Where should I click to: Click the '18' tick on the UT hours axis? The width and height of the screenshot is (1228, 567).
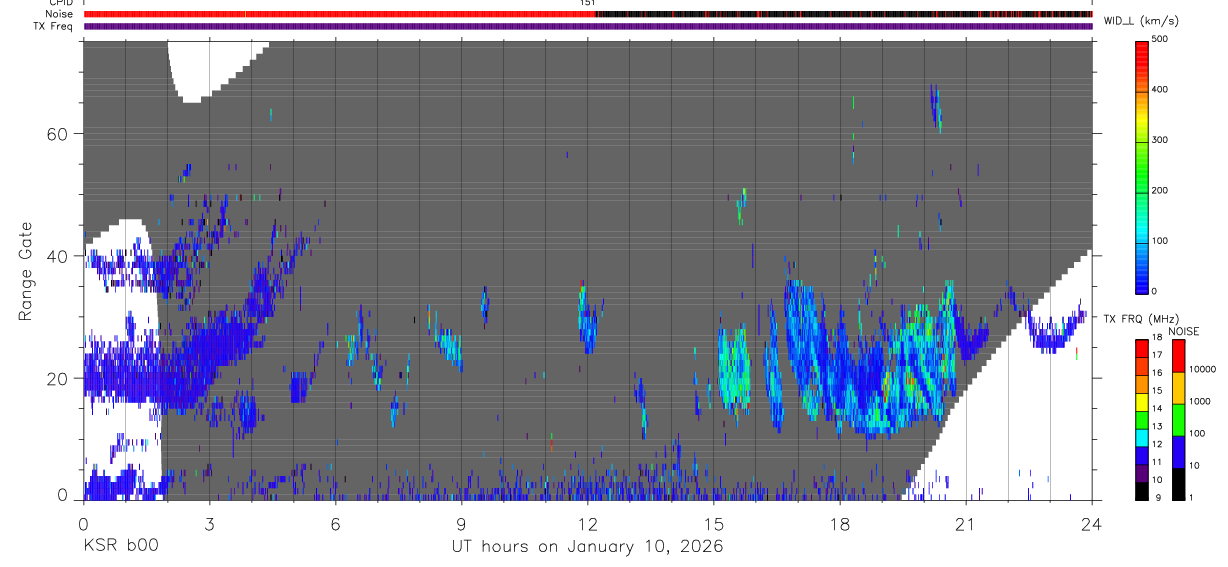(839, 523)
